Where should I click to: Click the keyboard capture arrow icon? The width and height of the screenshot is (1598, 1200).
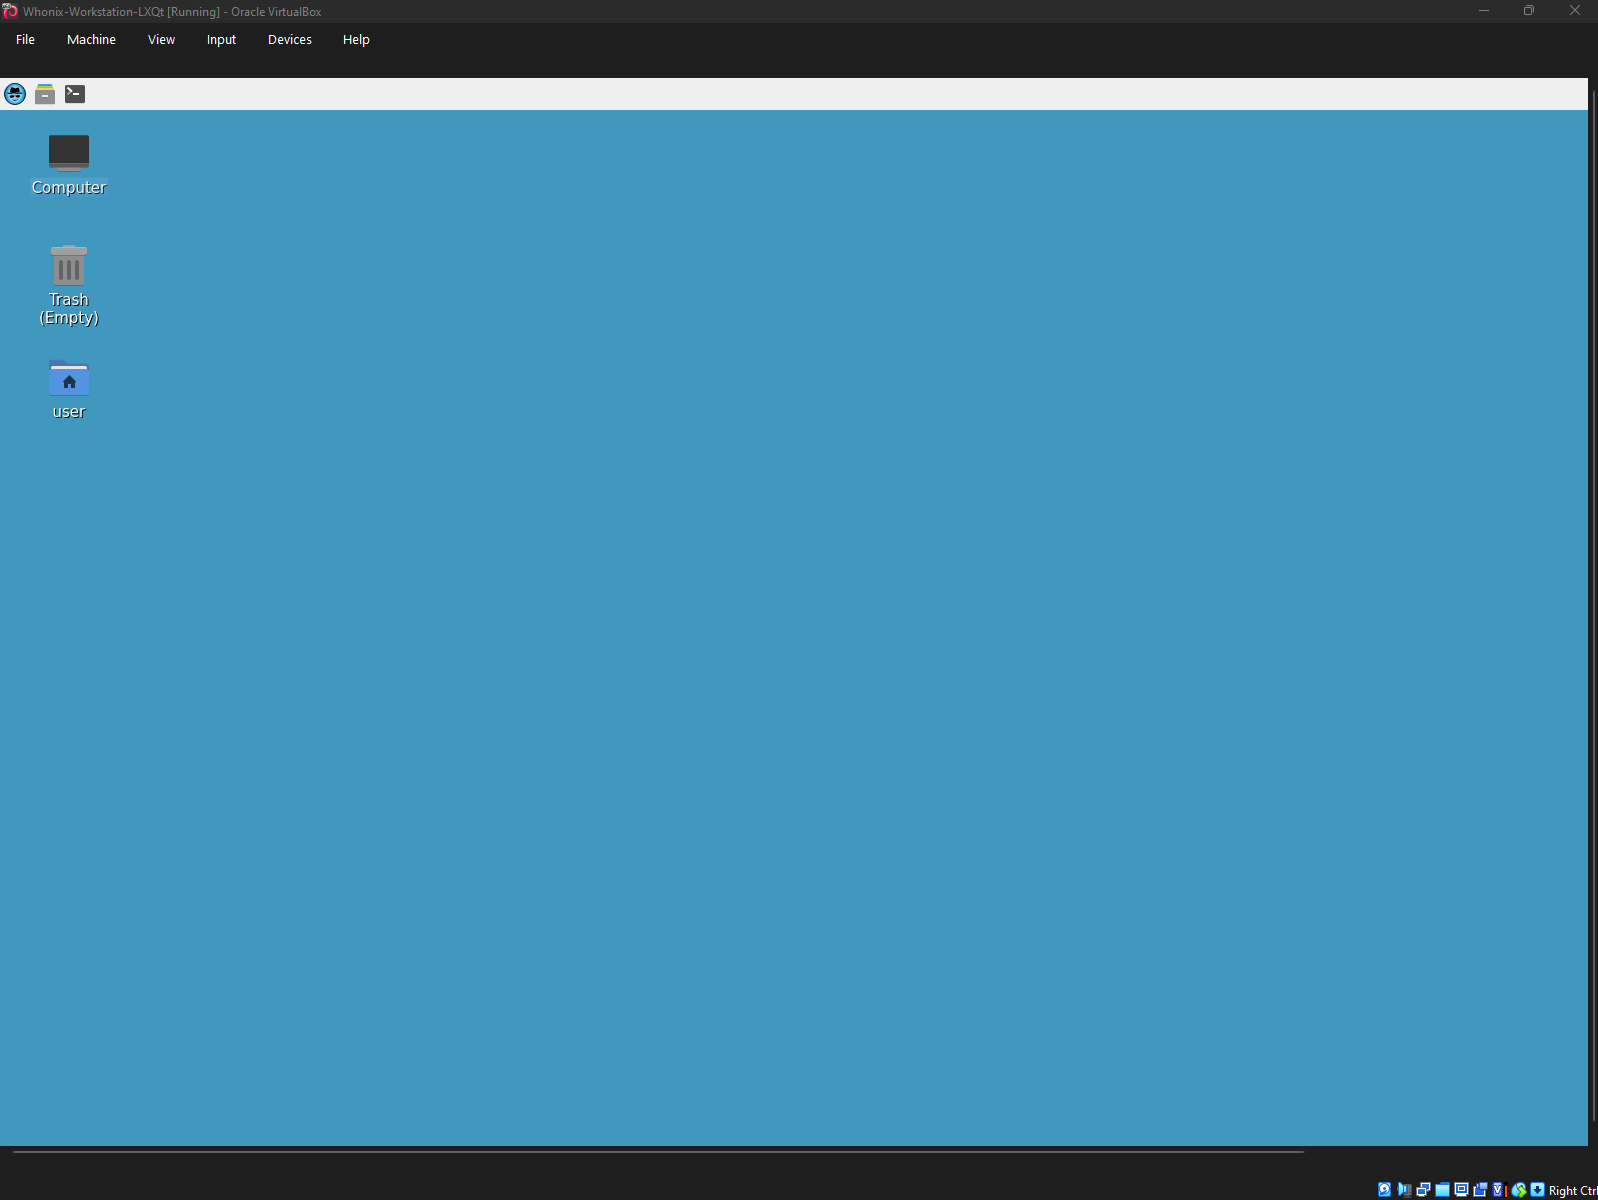pos(1537,1189)
